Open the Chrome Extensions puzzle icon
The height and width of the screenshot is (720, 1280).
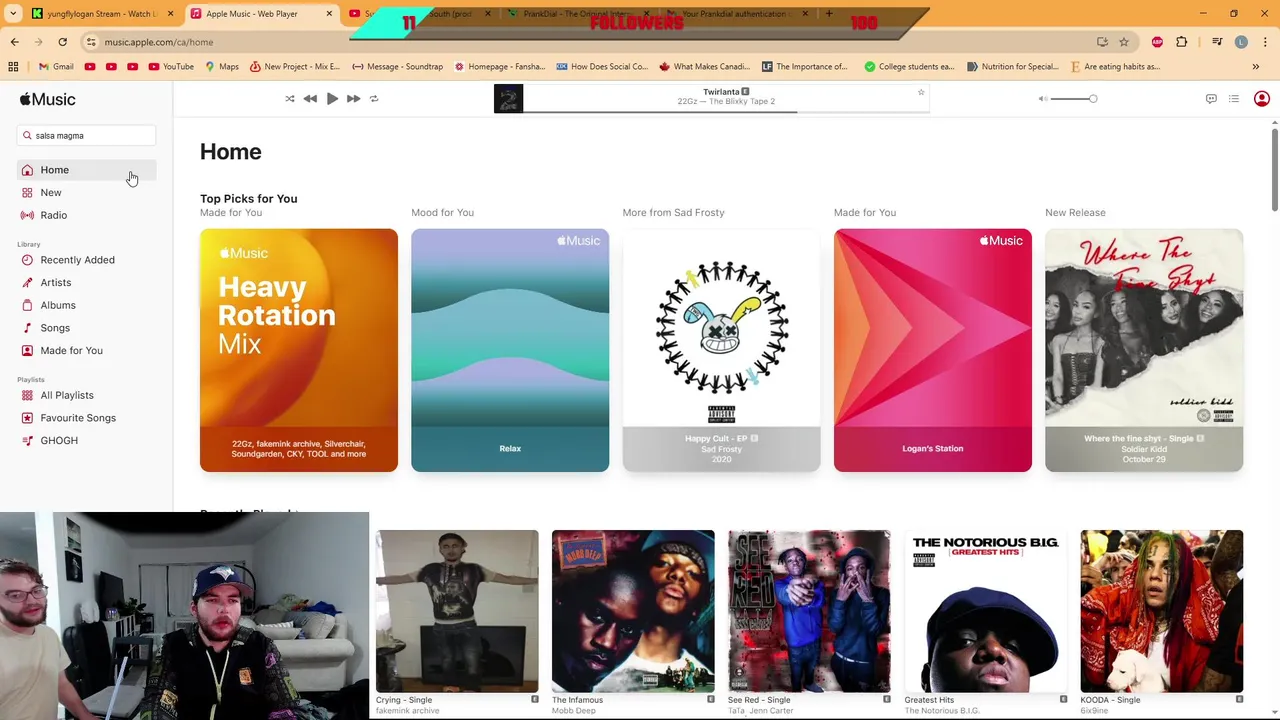point(1182,42)
